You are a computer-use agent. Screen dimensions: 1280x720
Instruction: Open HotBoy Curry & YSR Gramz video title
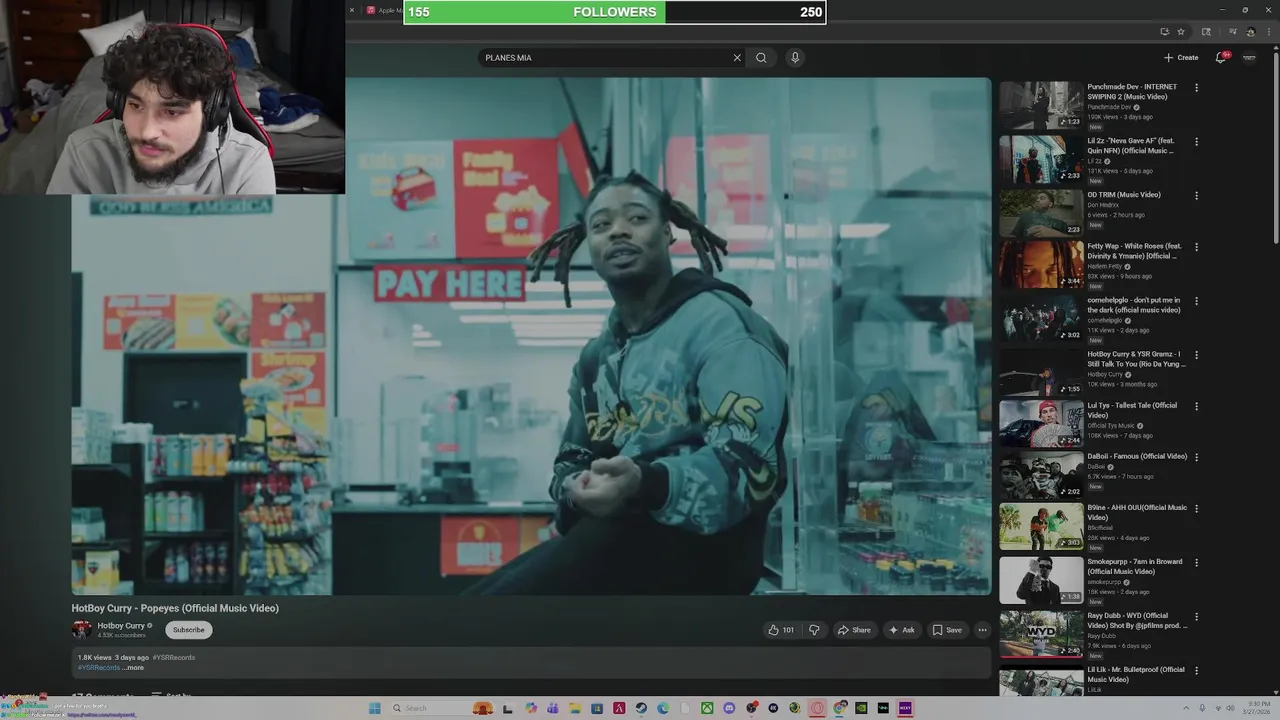[x=1137, y=359]
